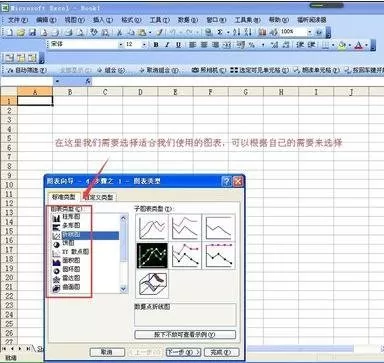
Task: Open the 编辑 menu
Action: (46, 20)
